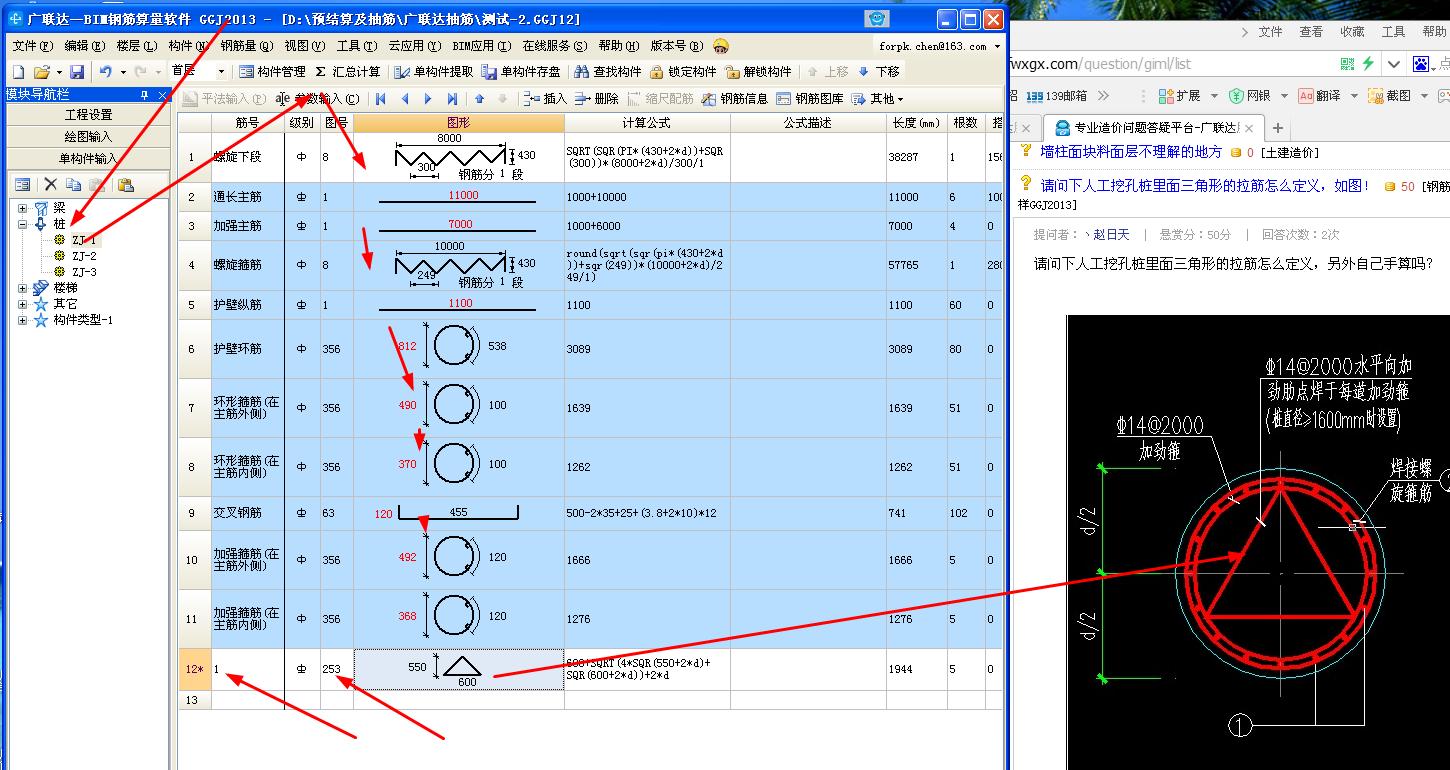Click 单构件存盘 in the toolbar
Image resolution: width=1450 pixels, height=770 pixels.
point(521,72)
